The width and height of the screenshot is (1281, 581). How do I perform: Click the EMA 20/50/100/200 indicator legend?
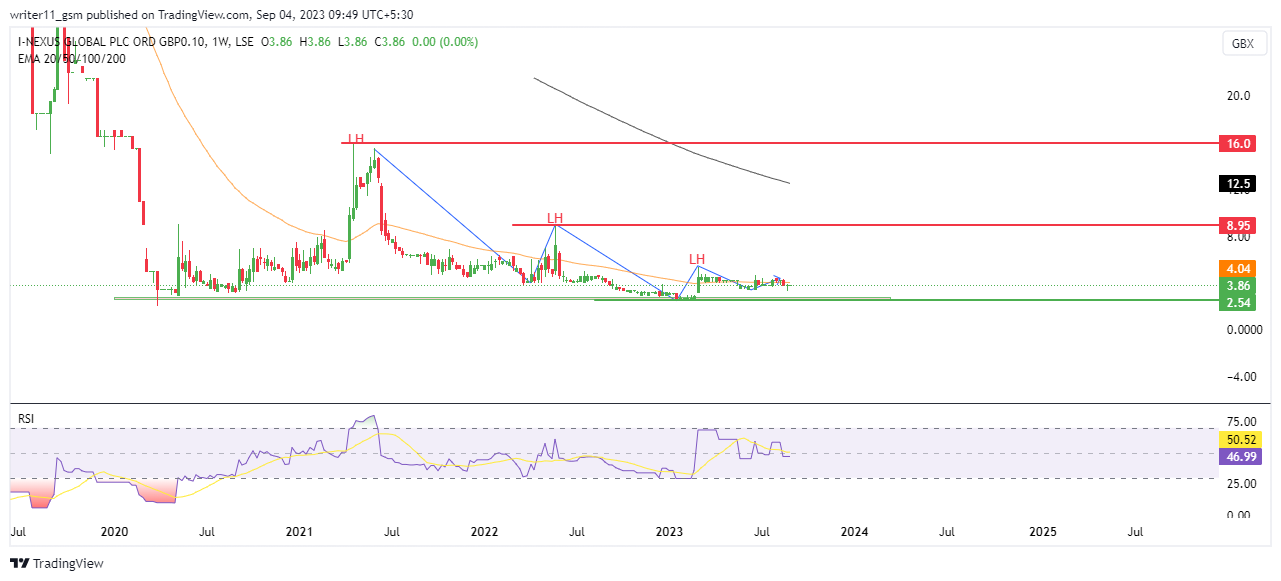72,58
